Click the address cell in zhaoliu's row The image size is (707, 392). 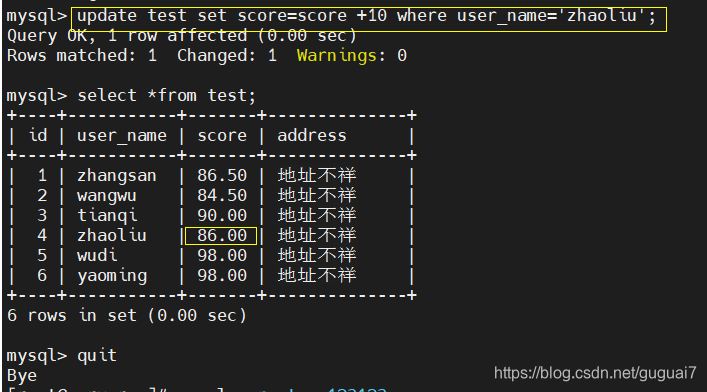(x=317, y=235)
